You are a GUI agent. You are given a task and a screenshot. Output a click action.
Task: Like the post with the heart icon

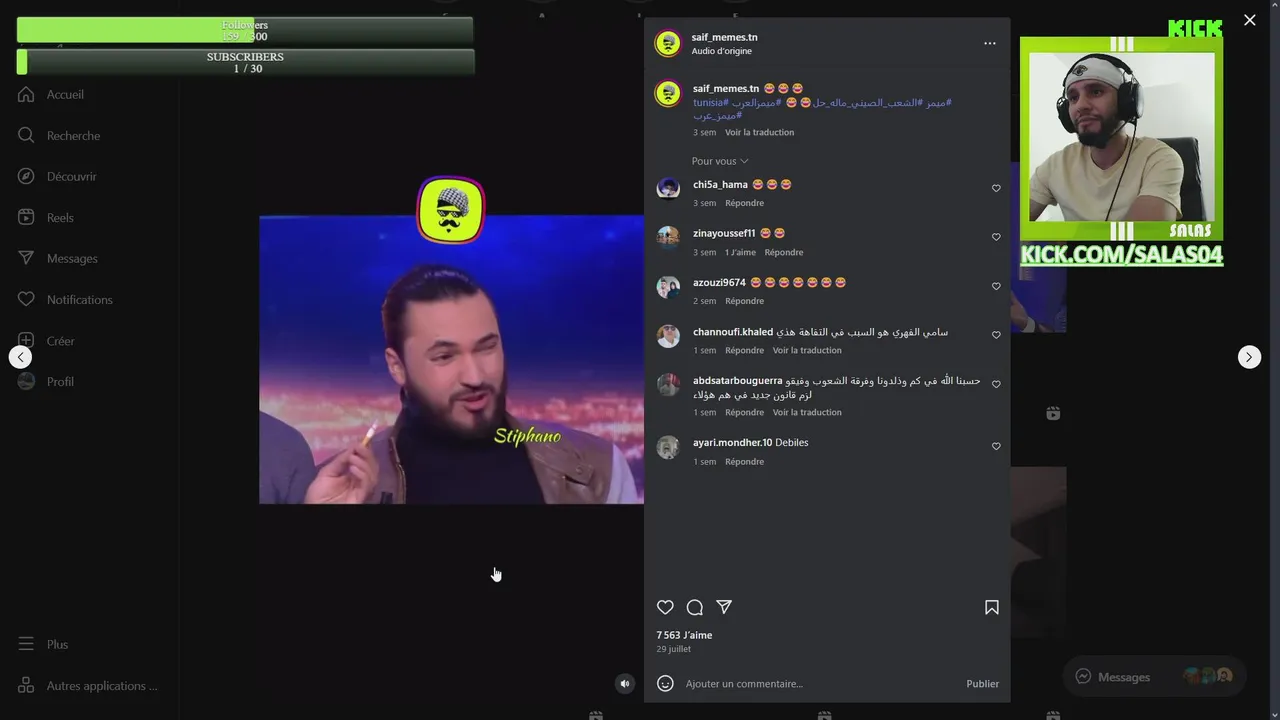[x=665, y=607]
